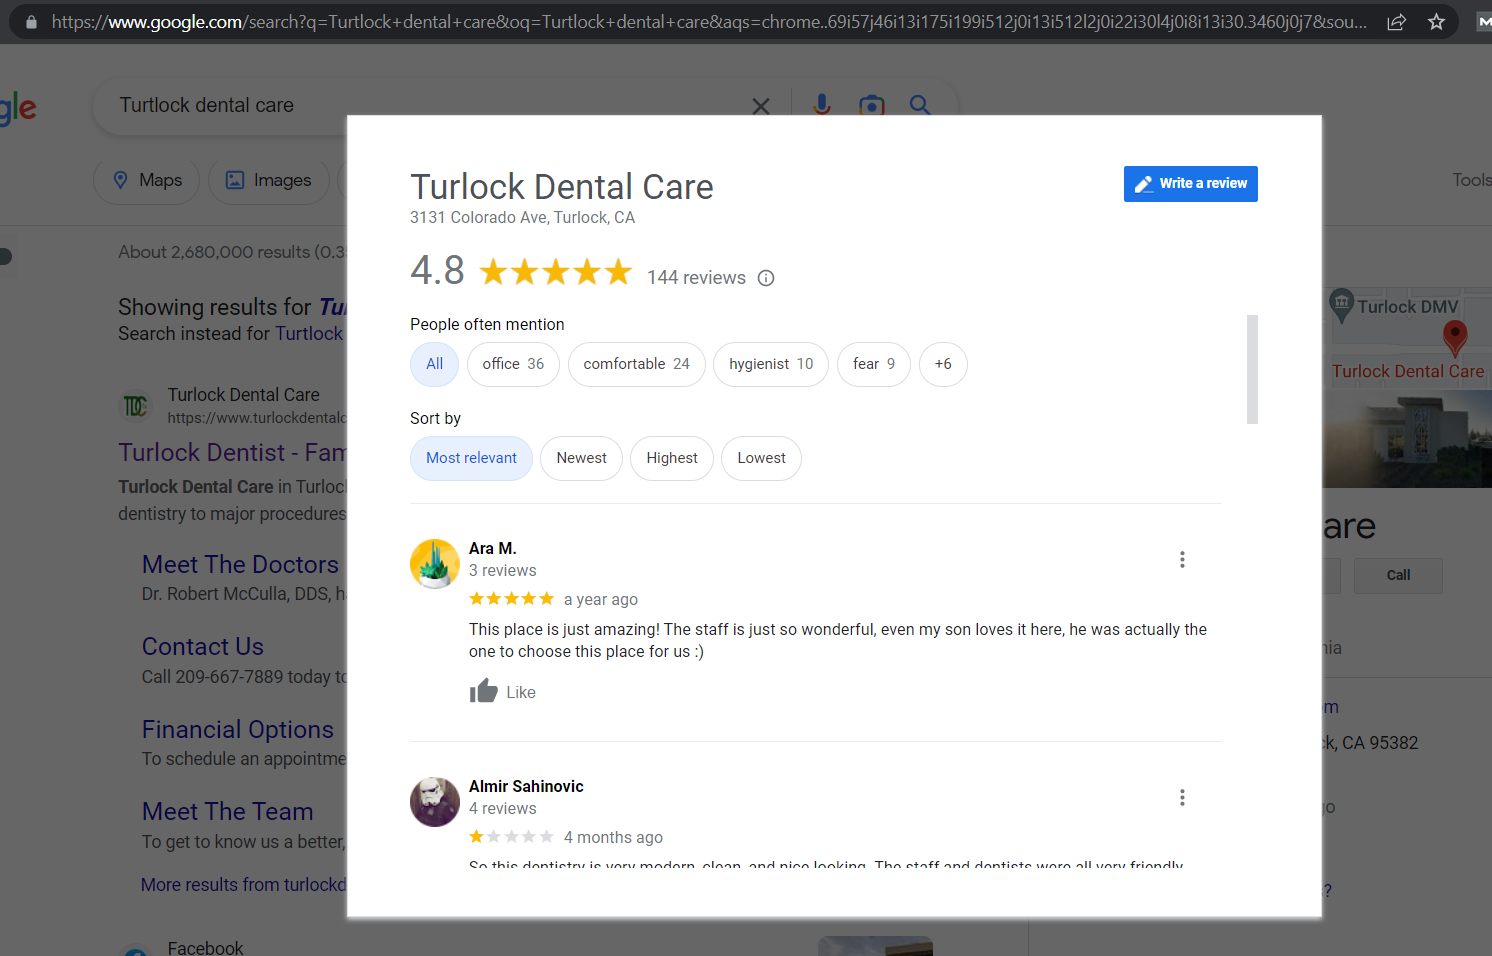The image size is (1492, 956).
Task: Click the magnifier search icon
Action: coord(920,105)
